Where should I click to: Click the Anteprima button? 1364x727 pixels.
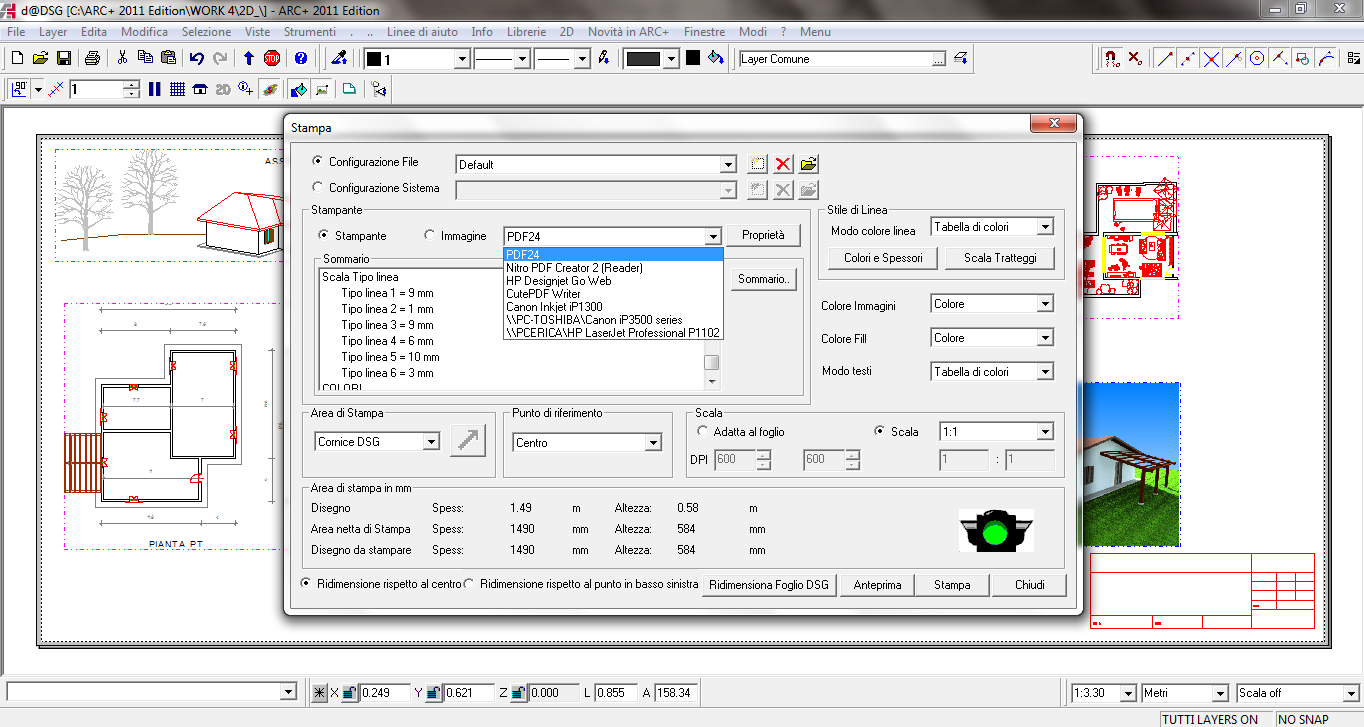(x=877, y=585)
